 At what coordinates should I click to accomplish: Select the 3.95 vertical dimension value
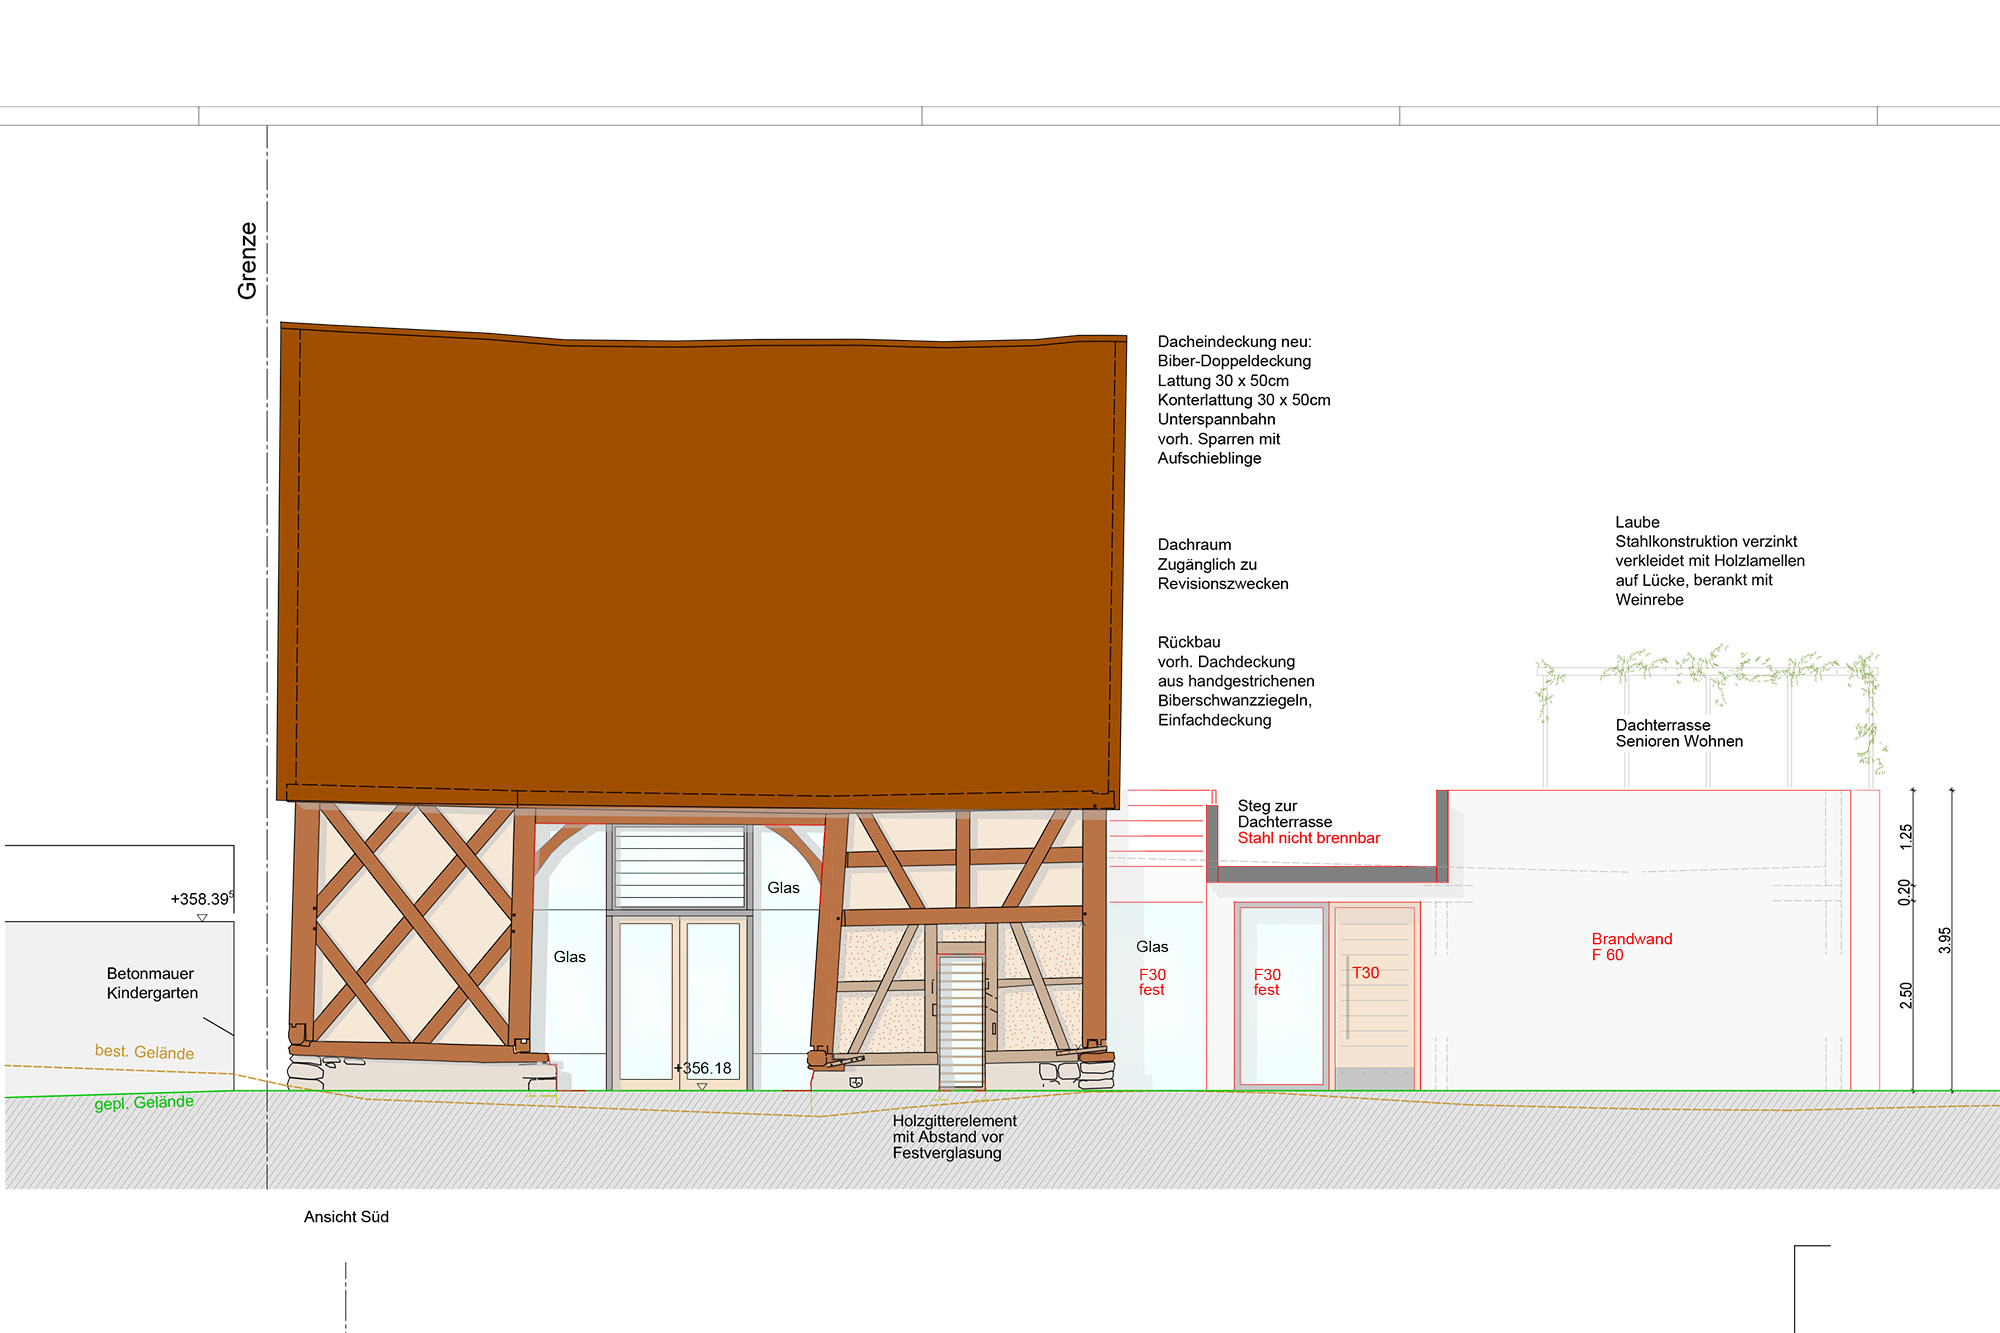point(1944,940)
